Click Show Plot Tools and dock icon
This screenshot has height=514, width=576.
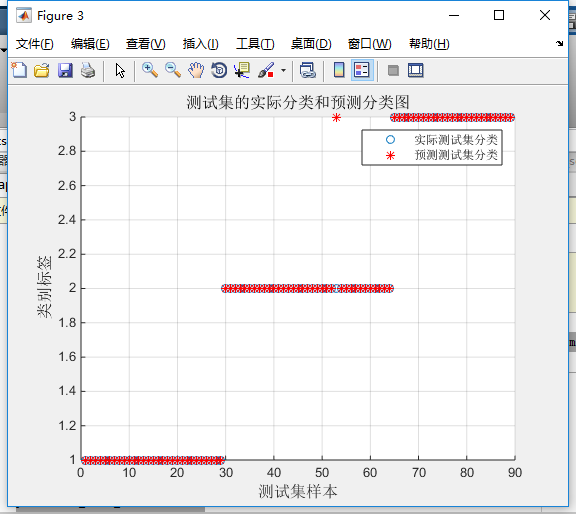415,70
